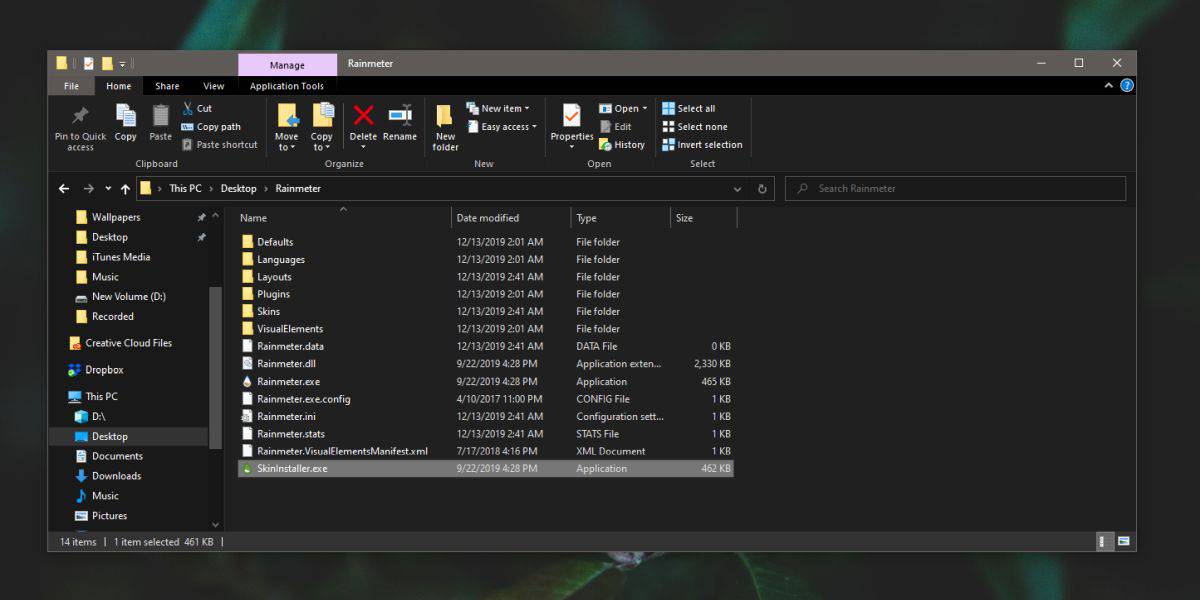
Task: Click the Open button in the ribbon
Action: pyautogui.click(x=623, y=109)
